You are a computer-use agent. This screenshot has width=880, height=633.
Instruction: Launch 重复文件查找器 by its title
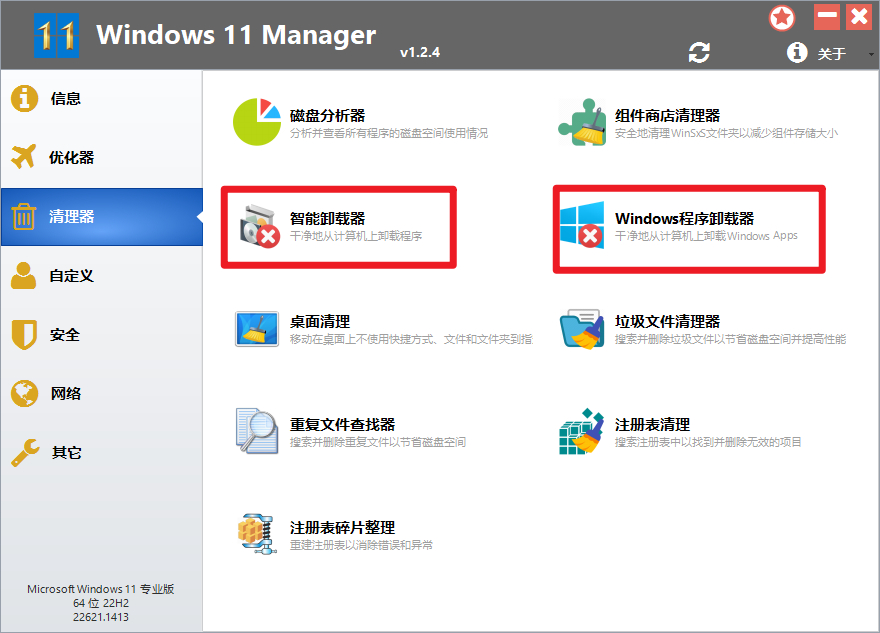342,424
